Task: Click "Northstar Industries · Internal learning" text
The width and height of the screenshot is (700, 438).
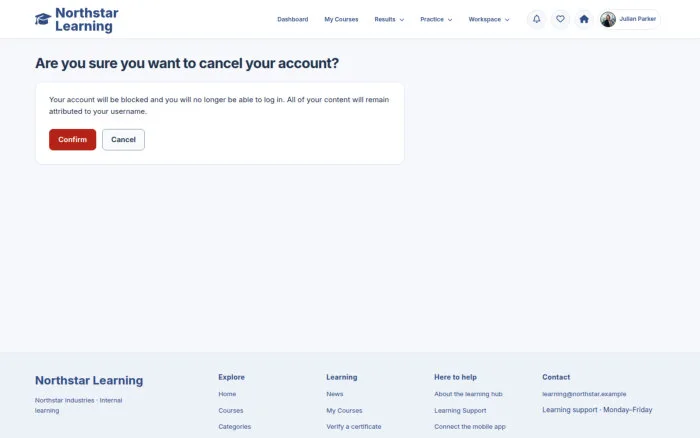Action: point(79,405)
